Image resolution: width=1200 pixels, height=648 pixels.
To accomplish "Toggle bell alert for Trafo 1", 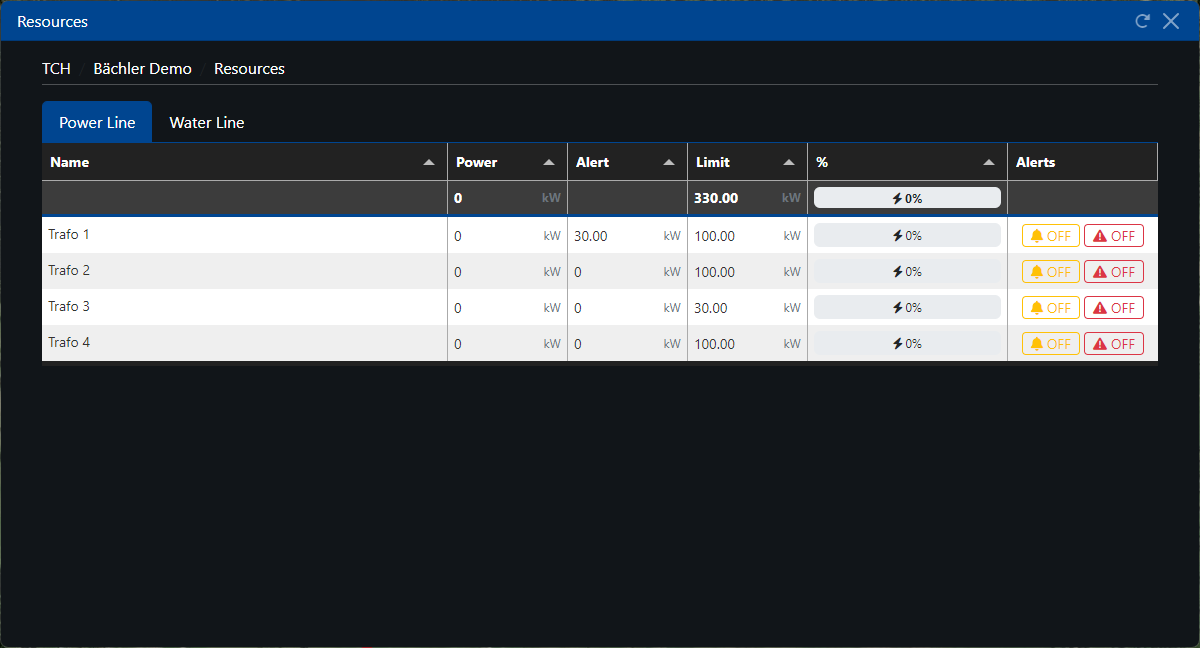I will (x=1050, y=236).
